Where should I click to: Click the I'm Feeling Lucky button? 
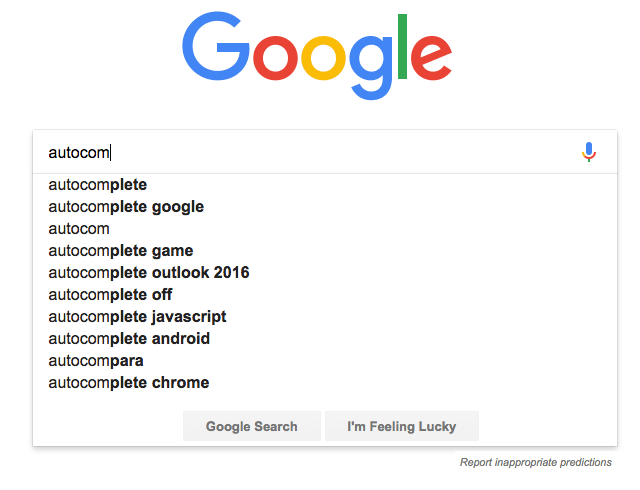pyautogui.click(x=401, y=426)
